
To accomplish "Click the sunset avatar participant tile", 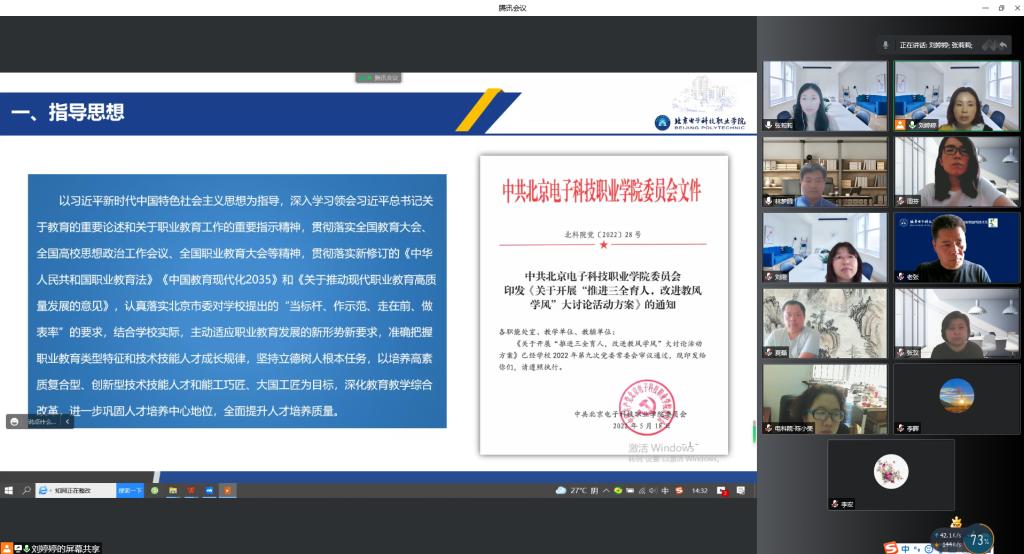I will [x=956, y=398].
